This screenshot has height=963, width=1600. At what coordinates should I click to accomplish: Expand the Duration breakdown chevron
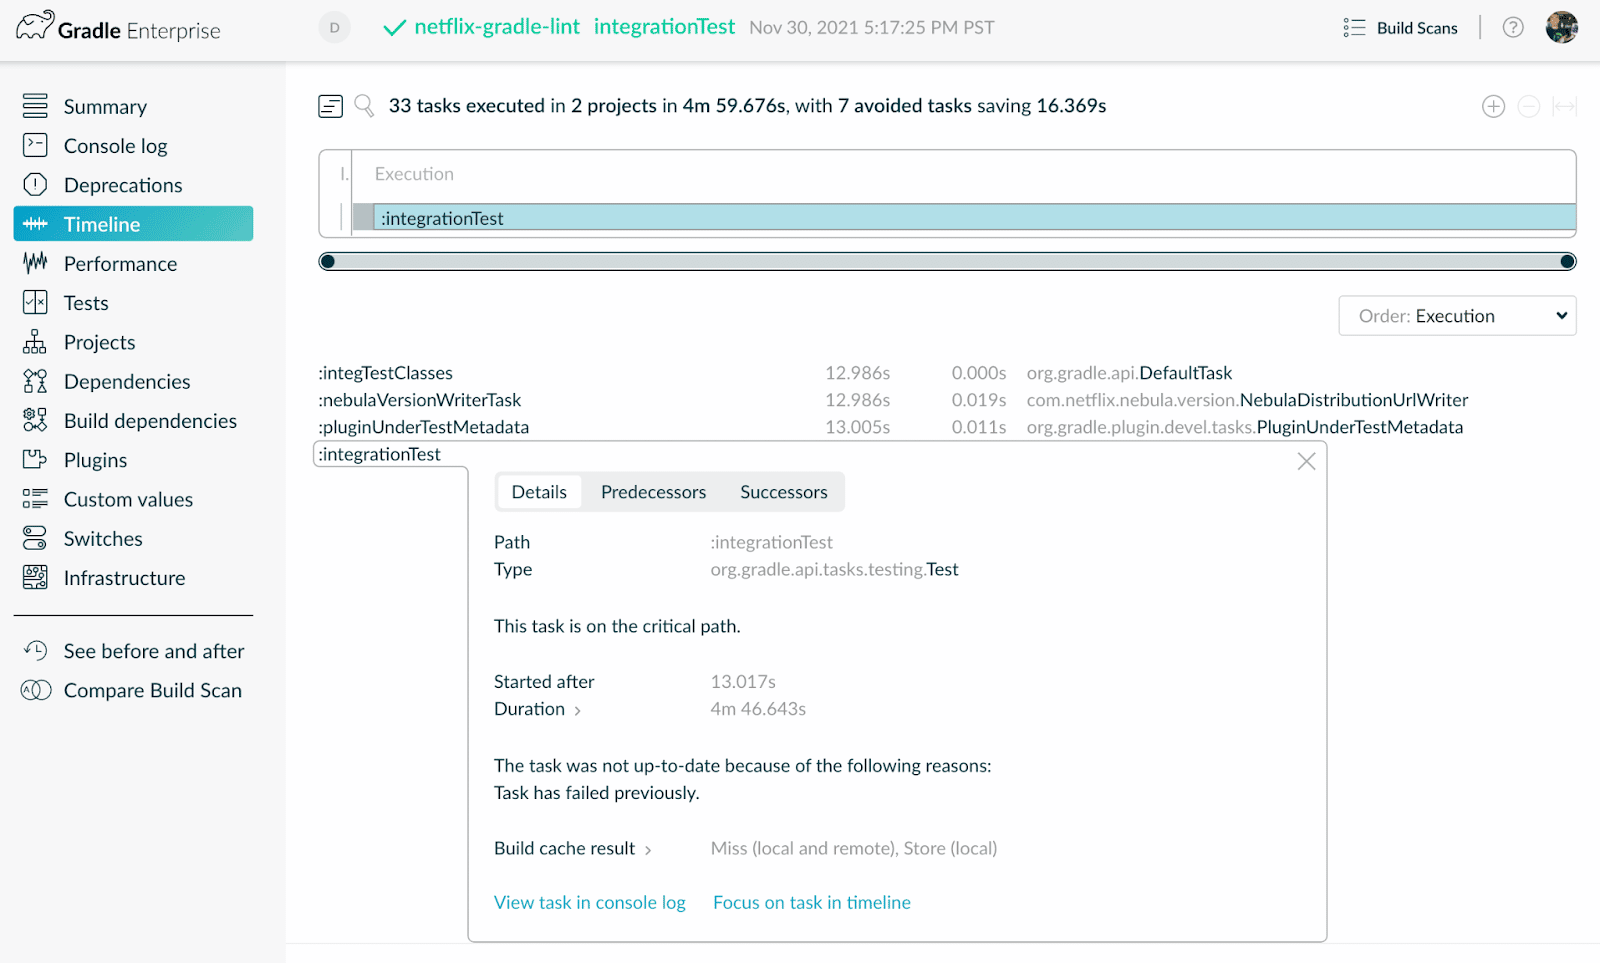(x=578, y=710)
